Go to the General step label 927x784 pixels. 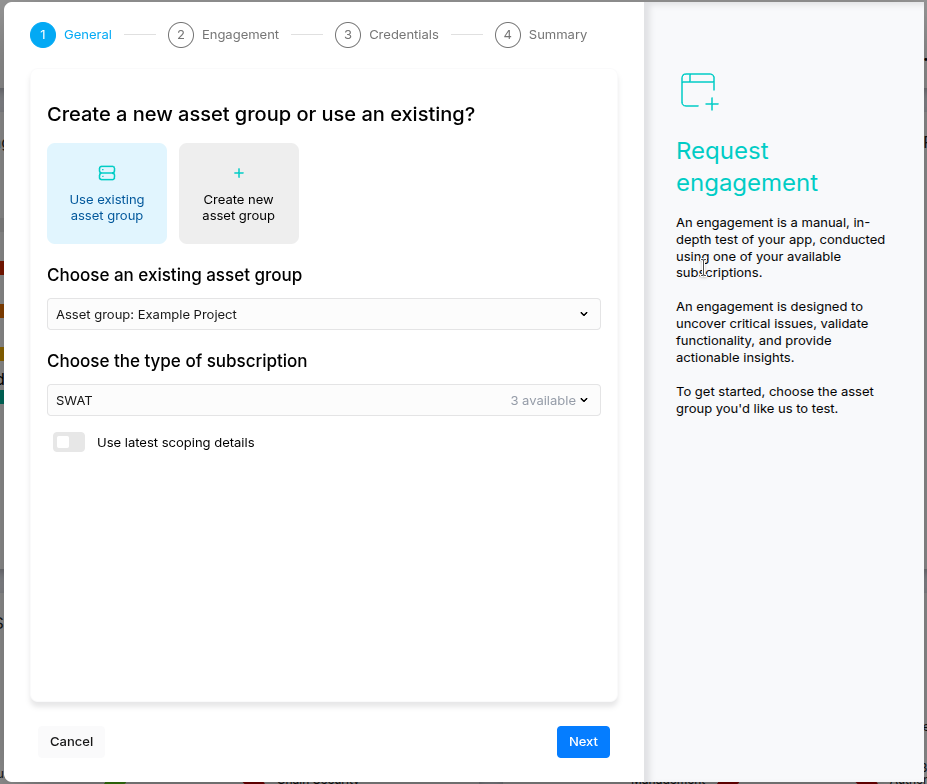pyautogui.click(x=88, y=35)
